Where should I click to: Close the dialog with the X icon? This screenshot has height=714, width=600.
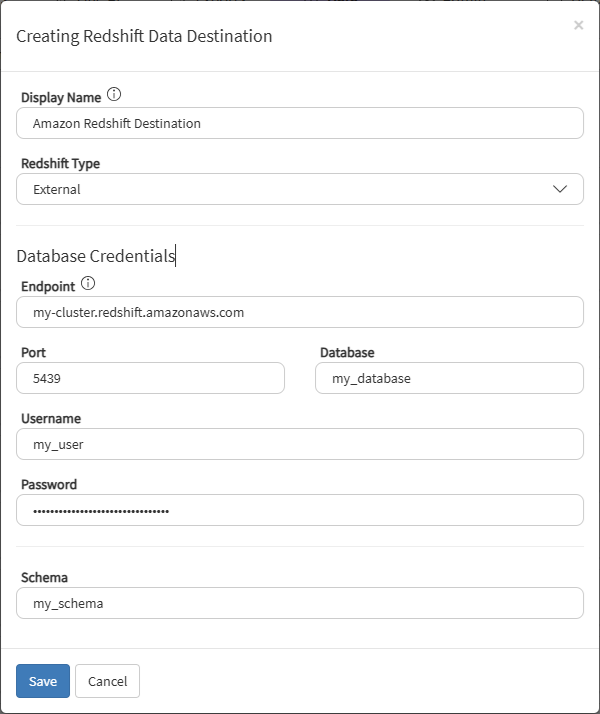[579, 25]
